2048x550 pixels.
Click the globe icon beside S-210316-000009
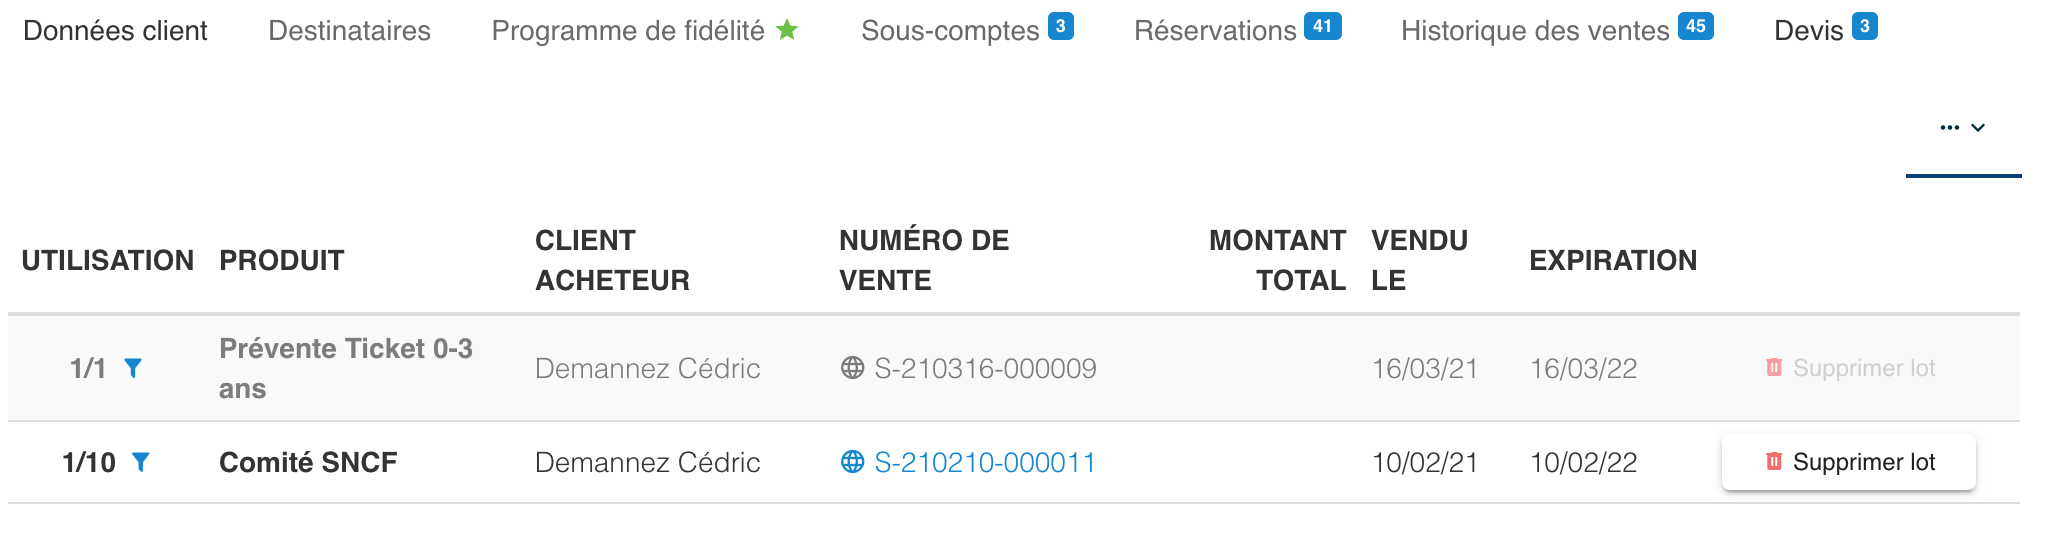852,368
